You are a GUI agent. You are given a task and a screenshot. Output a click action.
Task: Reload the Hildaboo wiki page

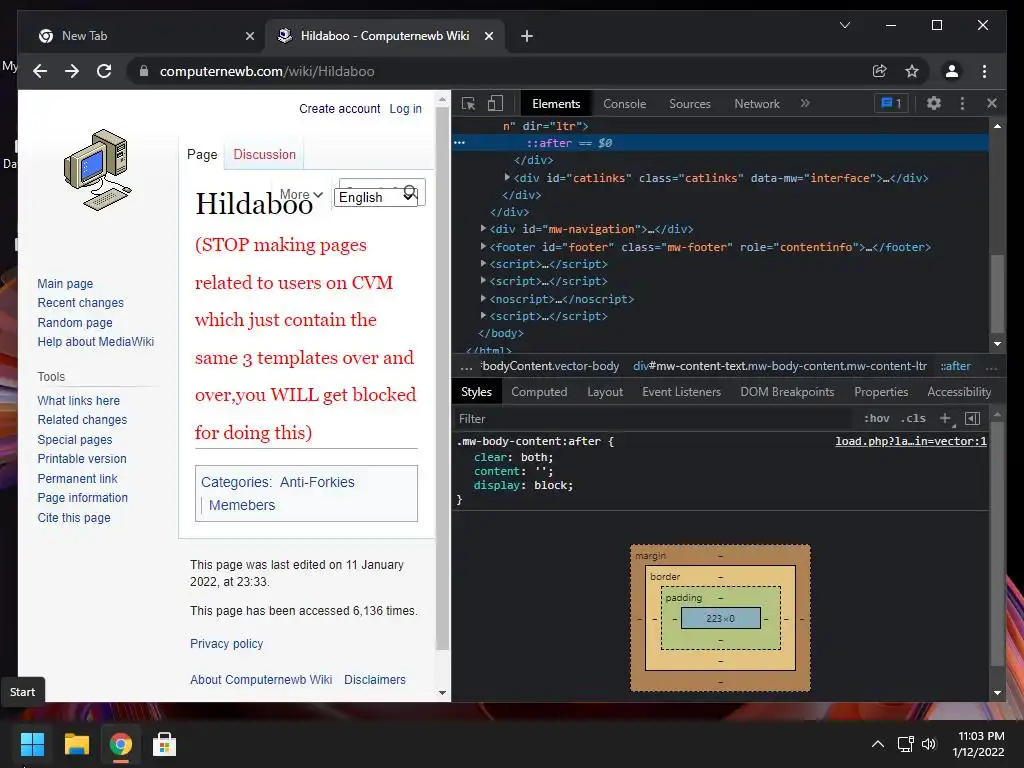point(104,71)
